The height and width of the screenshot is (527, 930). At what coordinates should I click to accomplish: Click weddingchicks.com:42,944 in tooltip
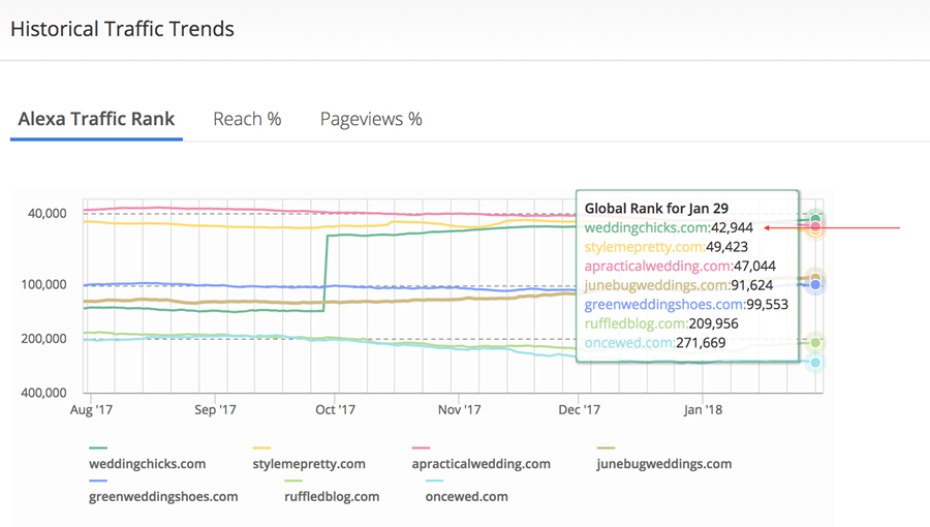tap(668, 228)
